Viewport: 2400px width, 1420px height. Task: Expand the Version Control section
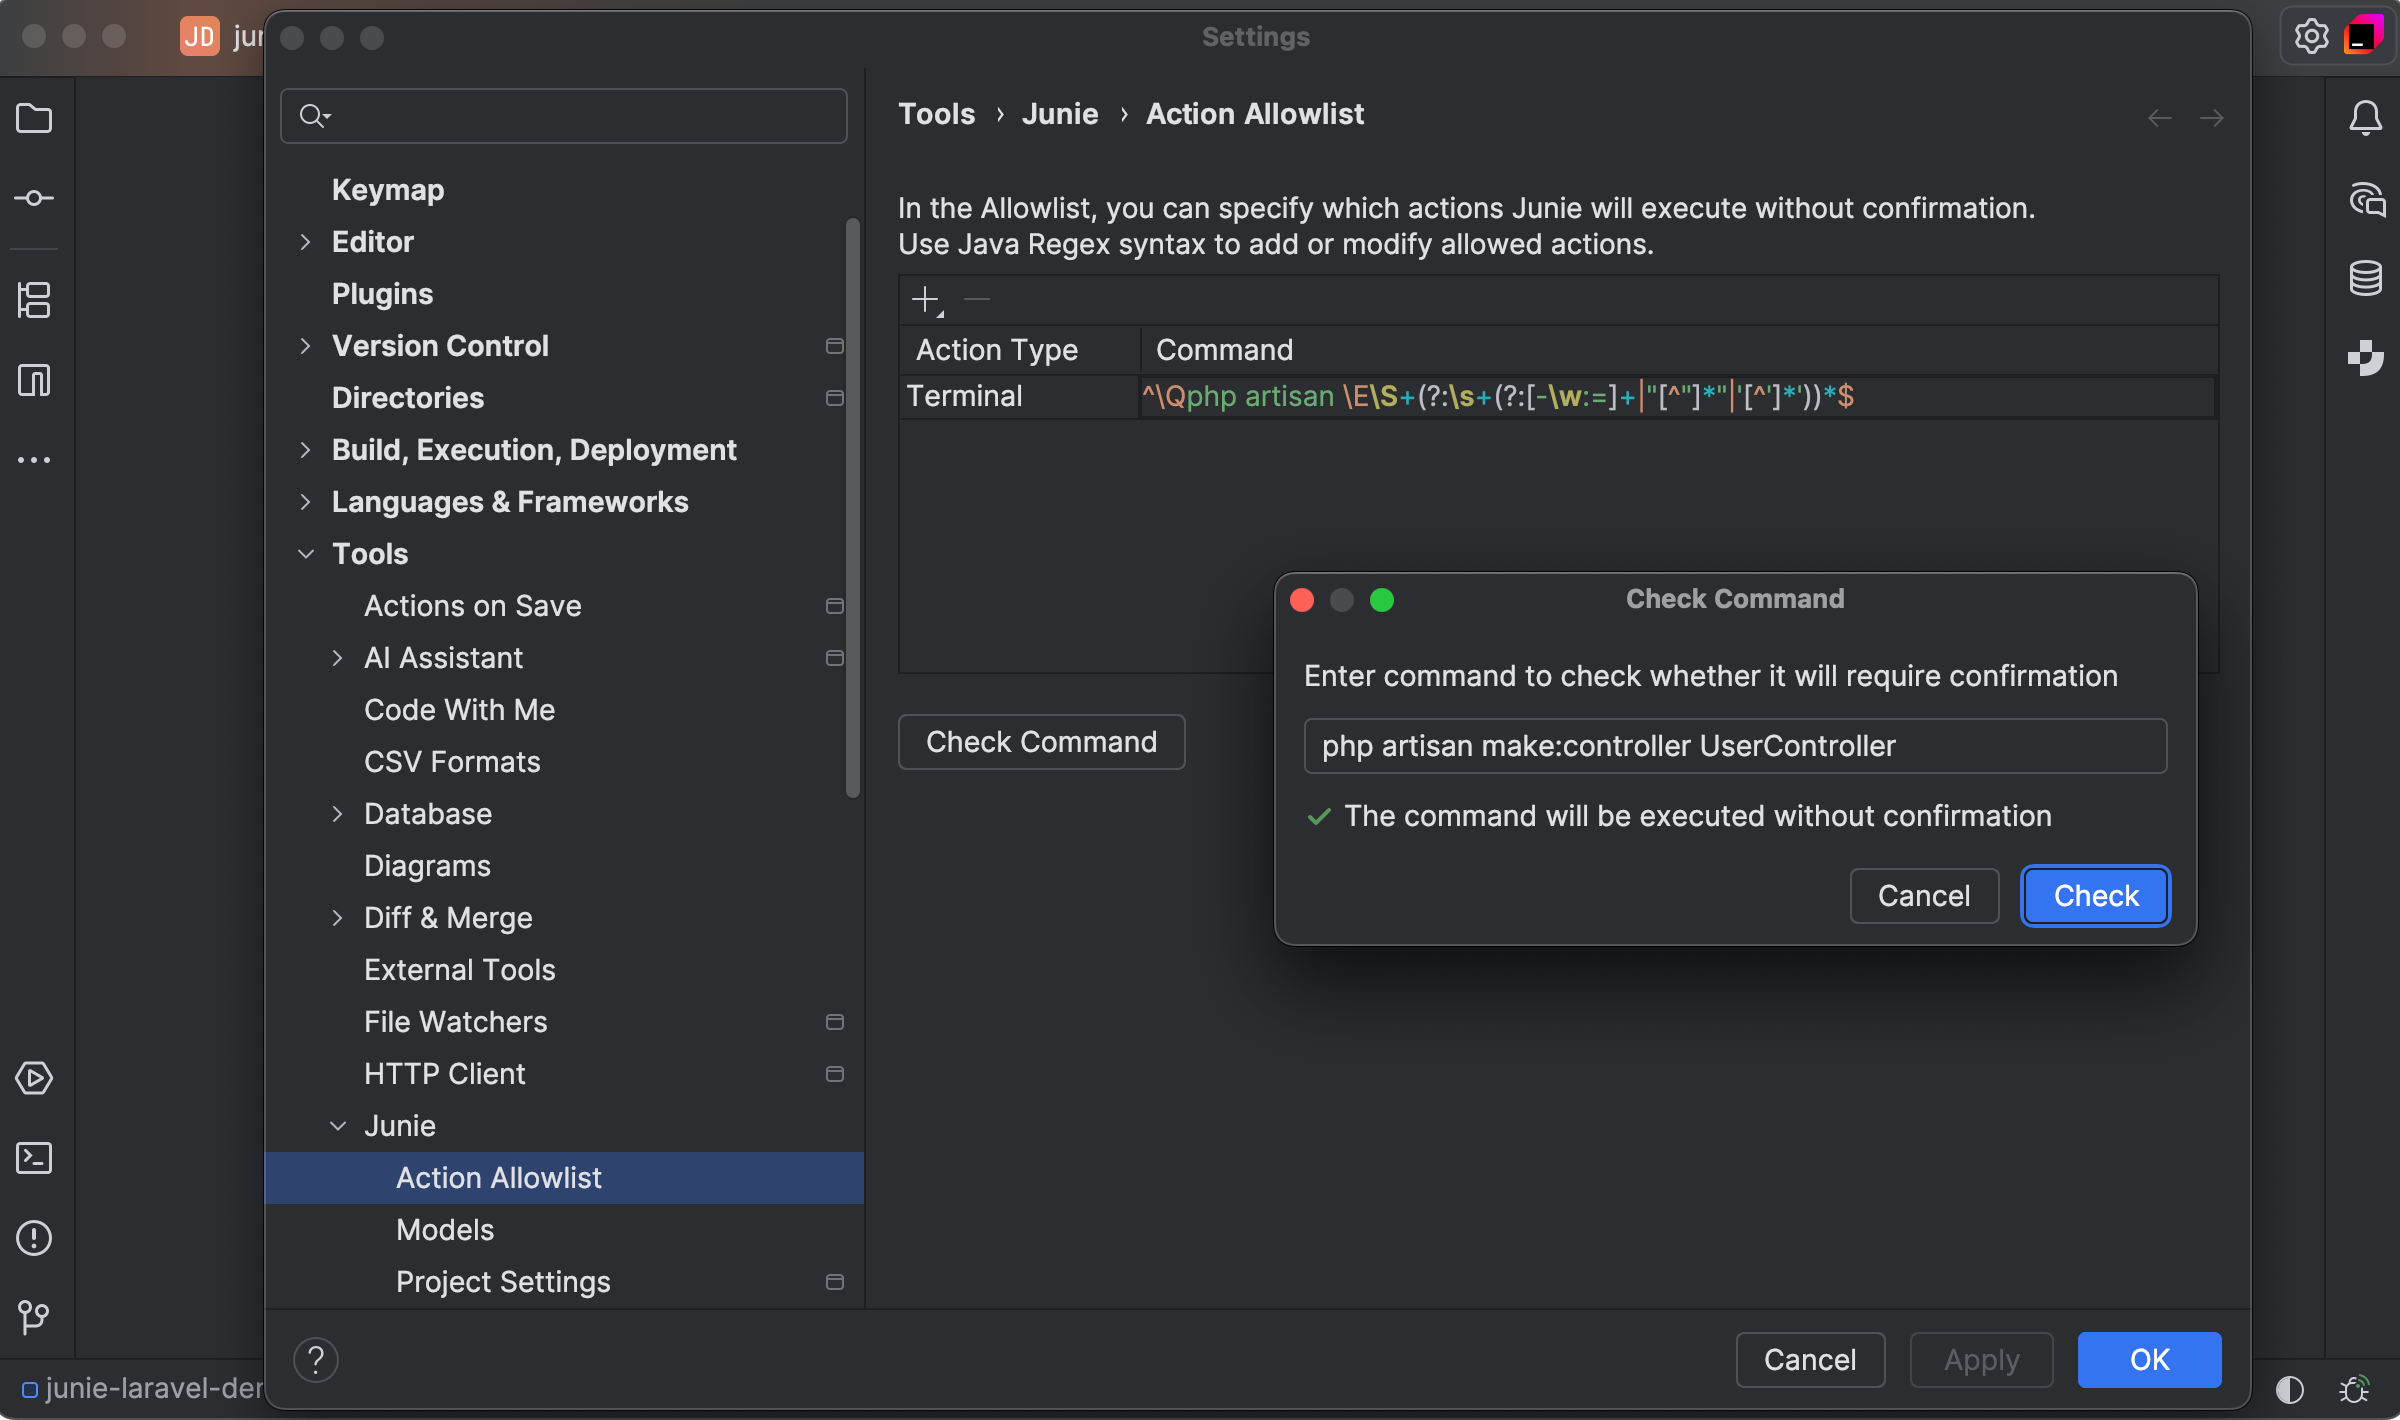[306, 346]
